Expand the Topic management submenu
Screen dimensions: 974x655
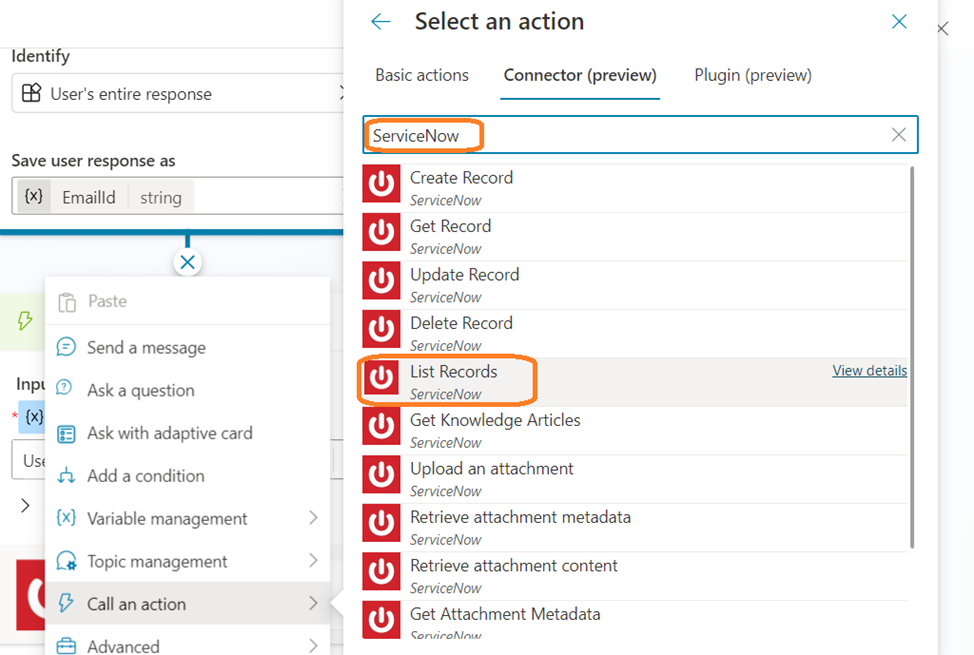[x=313, y=561]
